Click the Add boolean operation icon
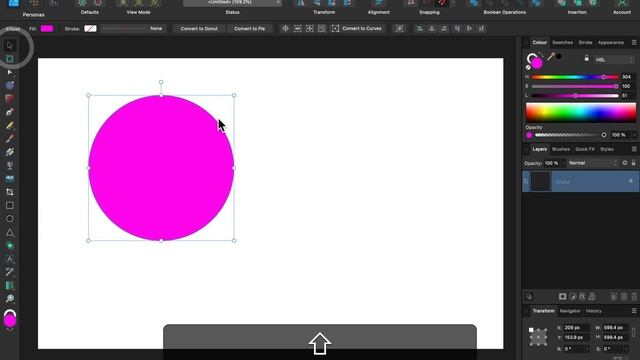This screenshot has height=360, width=640. 474,3
